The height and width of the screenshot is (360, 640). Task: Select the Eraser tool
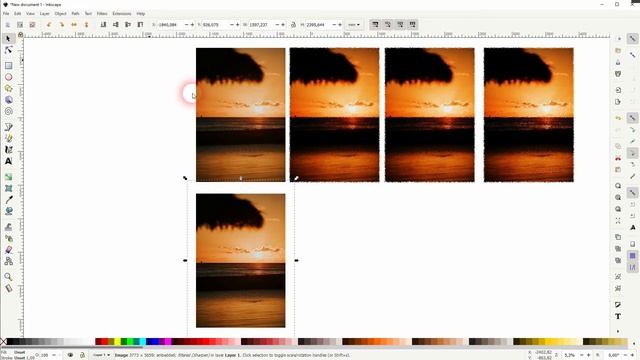click(x=8, y=250)
